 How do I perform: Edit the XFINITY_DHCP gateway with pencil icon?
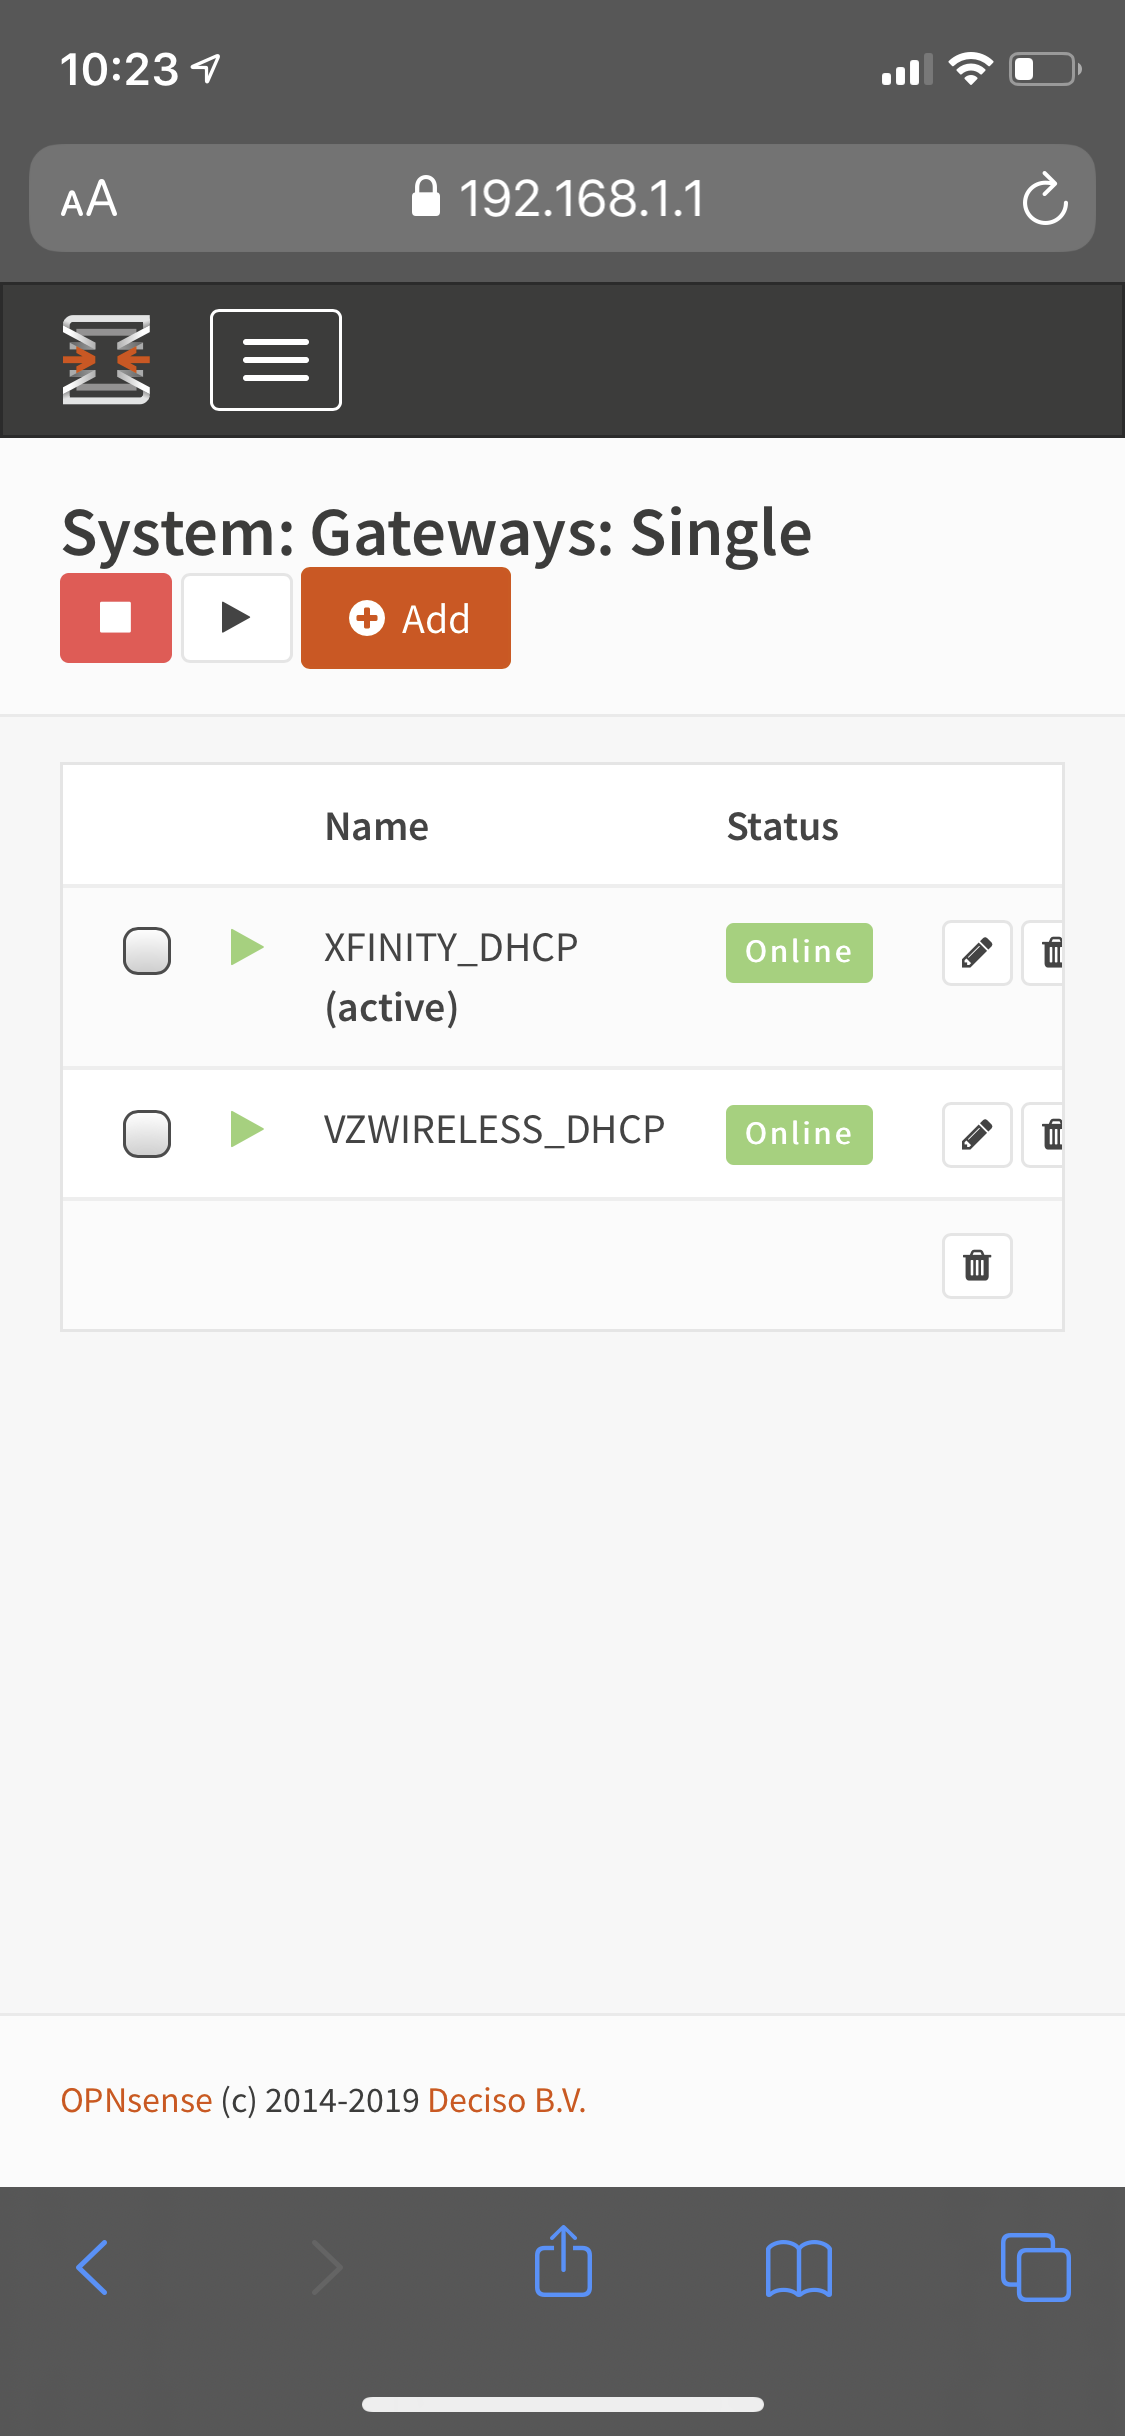(x=976, y=952)
